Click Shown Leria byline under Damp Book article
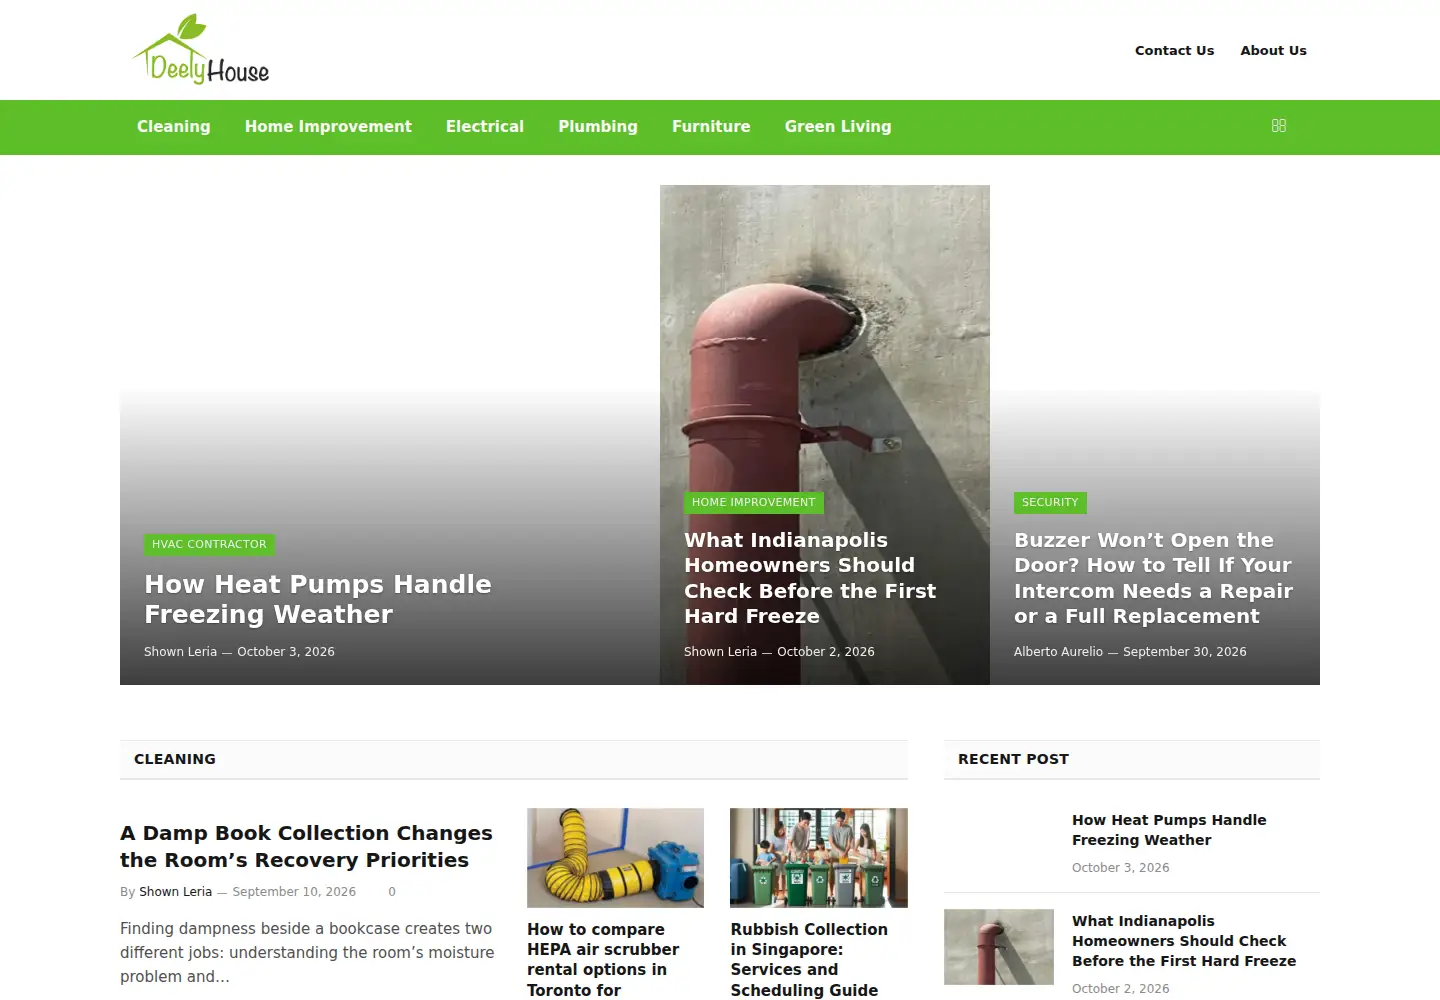Image resolution: width=1440 pixels, height=1000 pixels. (175, 892)
